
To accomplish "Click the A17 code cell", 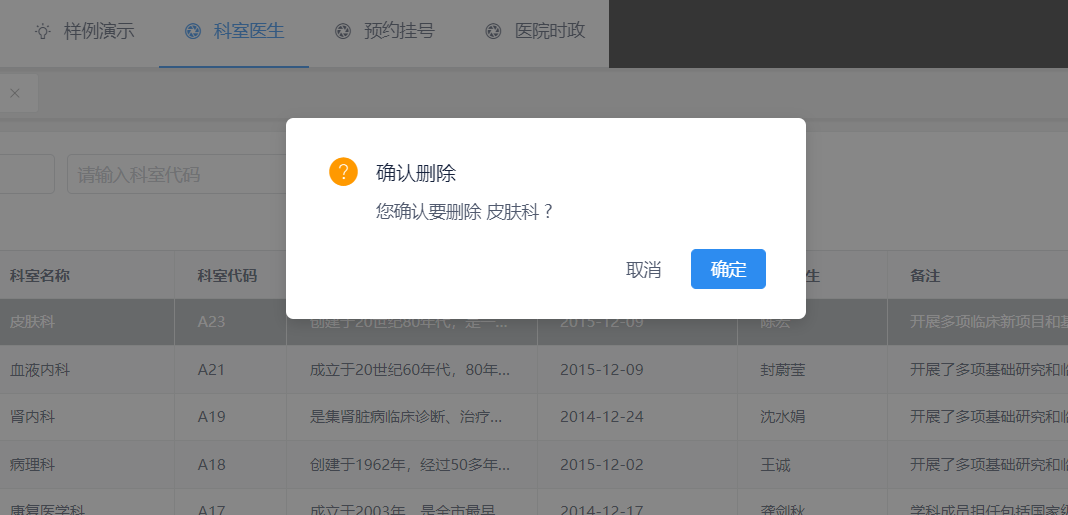I will point(211,509).
